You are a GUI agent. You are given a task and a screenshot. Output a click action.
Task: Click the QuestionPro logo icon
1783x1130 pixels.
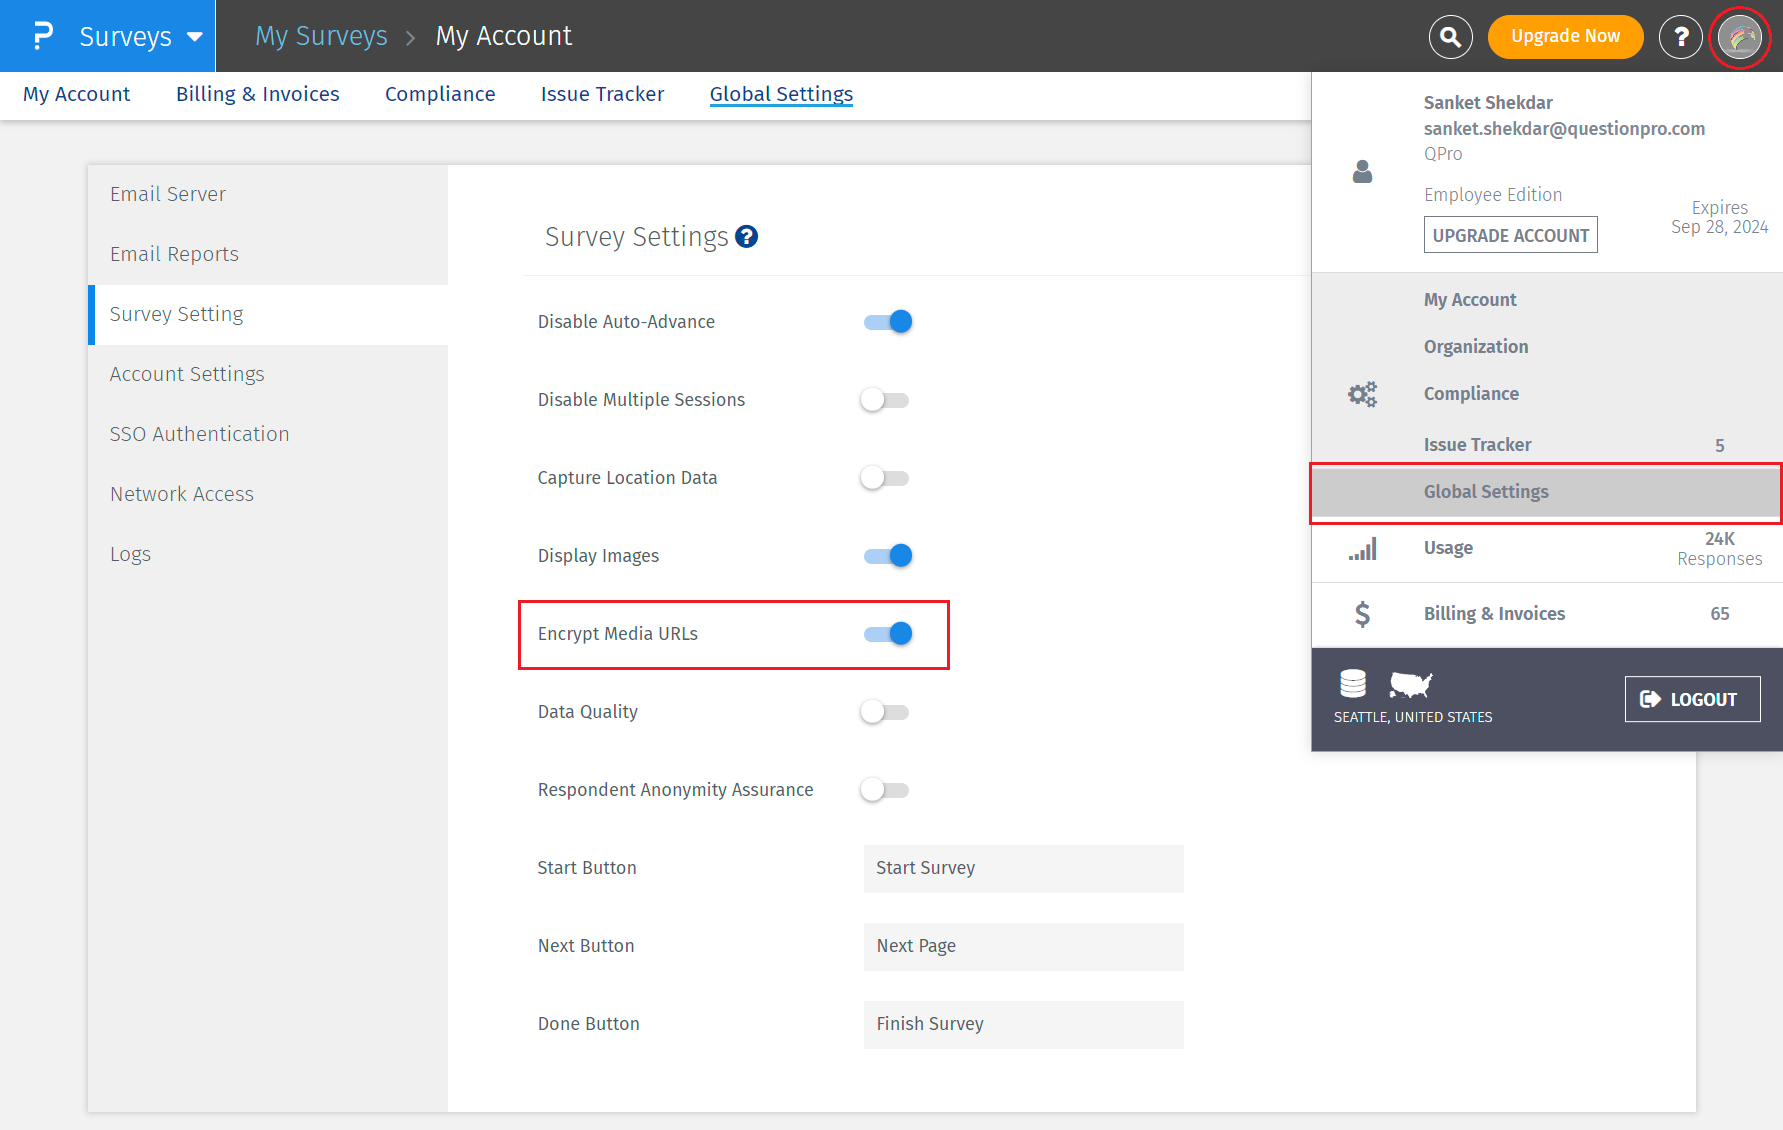[x=42, y=36]
